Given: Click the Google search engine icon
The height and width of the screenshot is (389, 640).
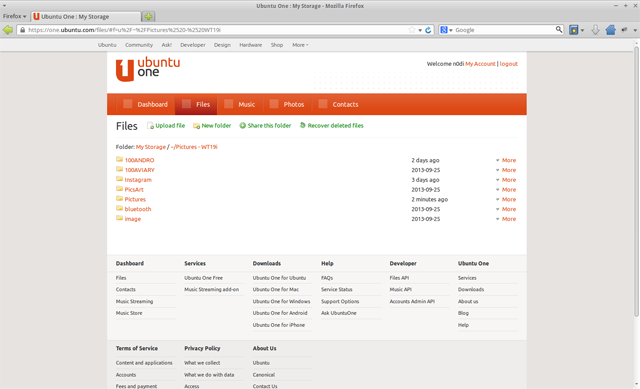Looking at the screenshot, I should [x=444, y=30].
